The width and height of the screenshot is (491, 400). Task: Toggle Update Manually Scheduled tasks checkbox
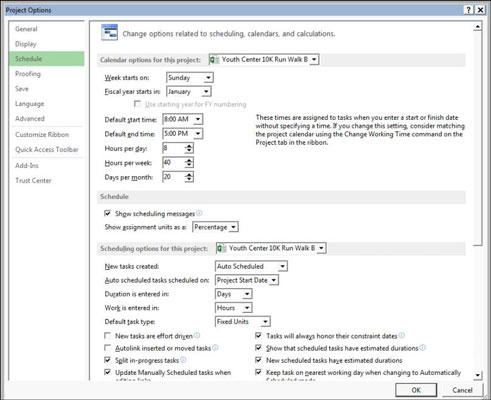coord(108,372)
